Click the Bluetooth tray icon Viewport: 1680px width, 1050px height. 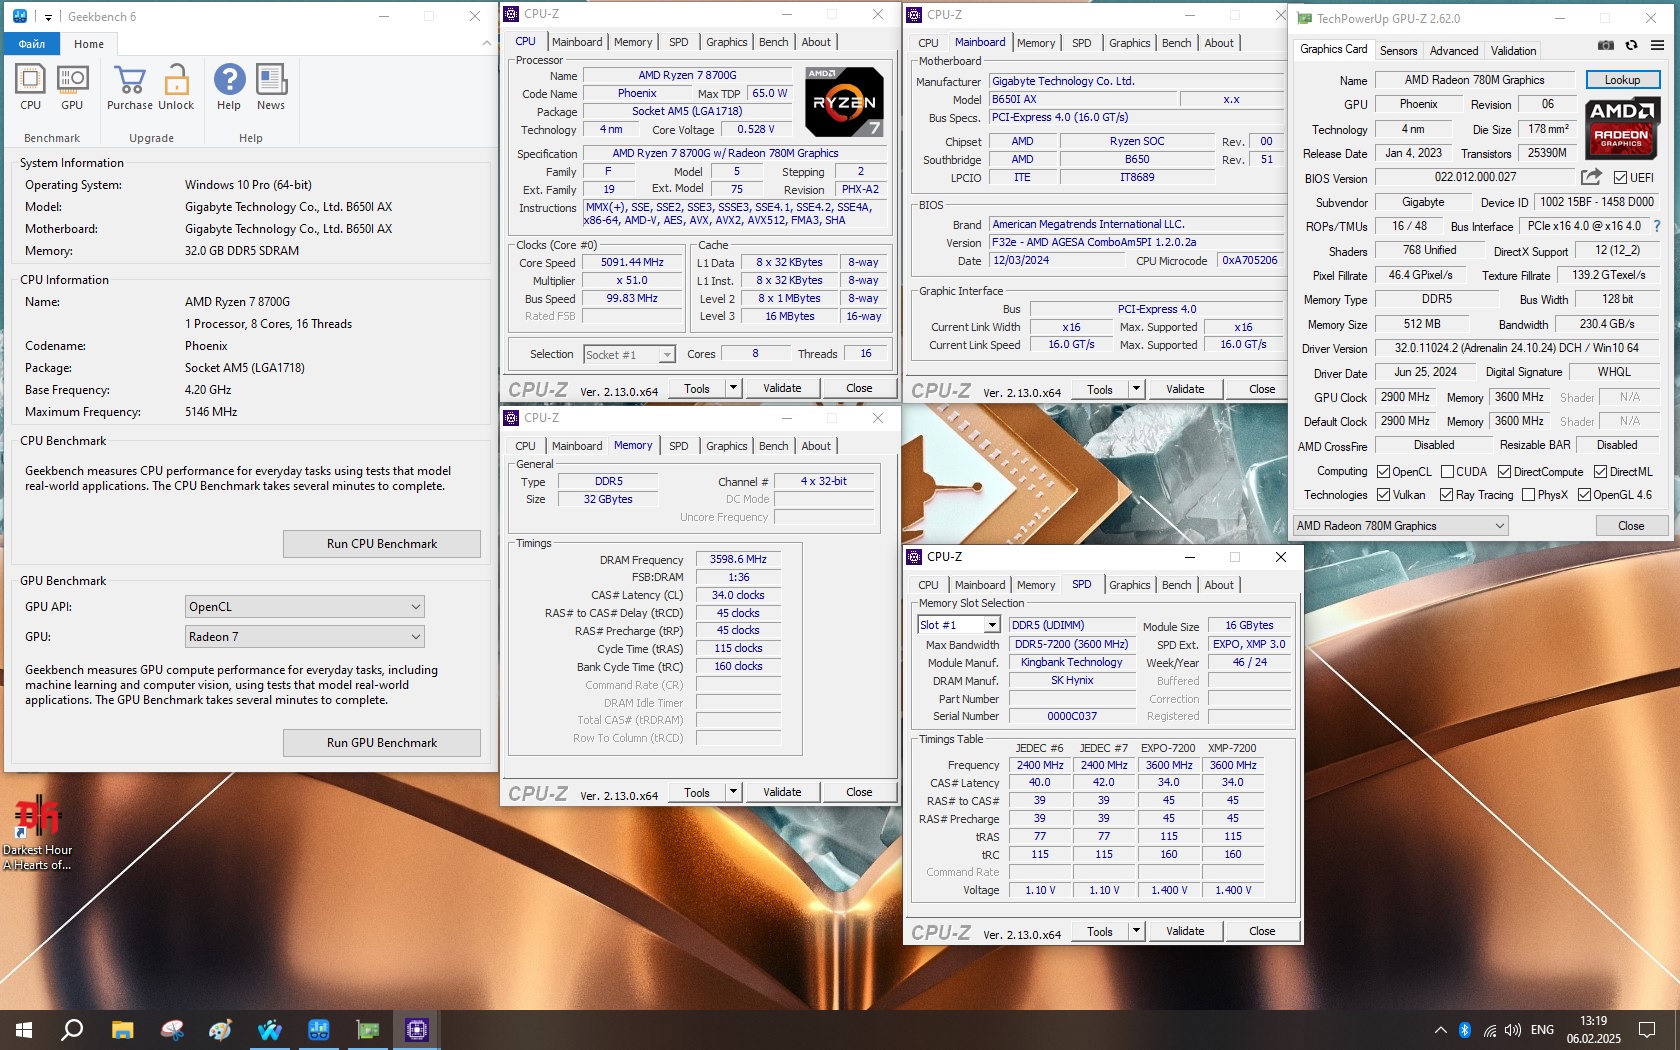1465,1030
